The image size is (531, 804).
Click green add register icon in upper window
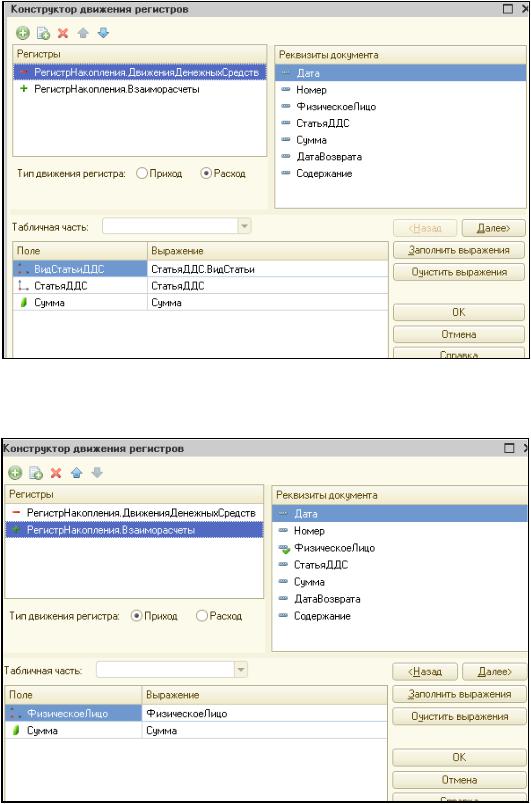[x=23, y=33]
